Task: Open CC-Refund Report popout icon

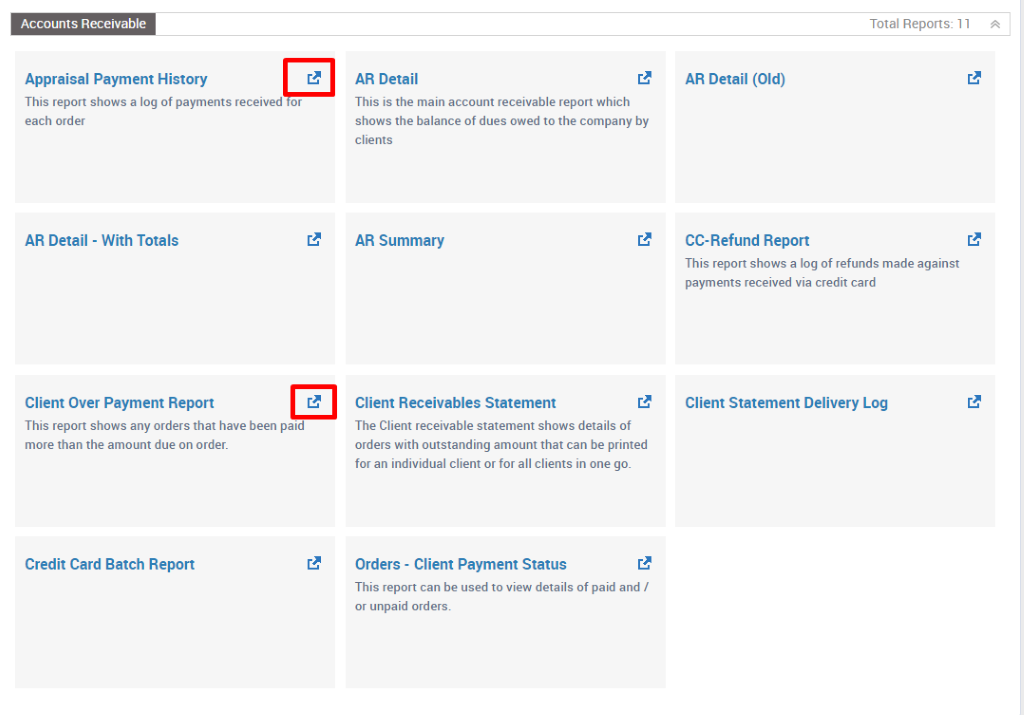Action: (x=974, y=240)
